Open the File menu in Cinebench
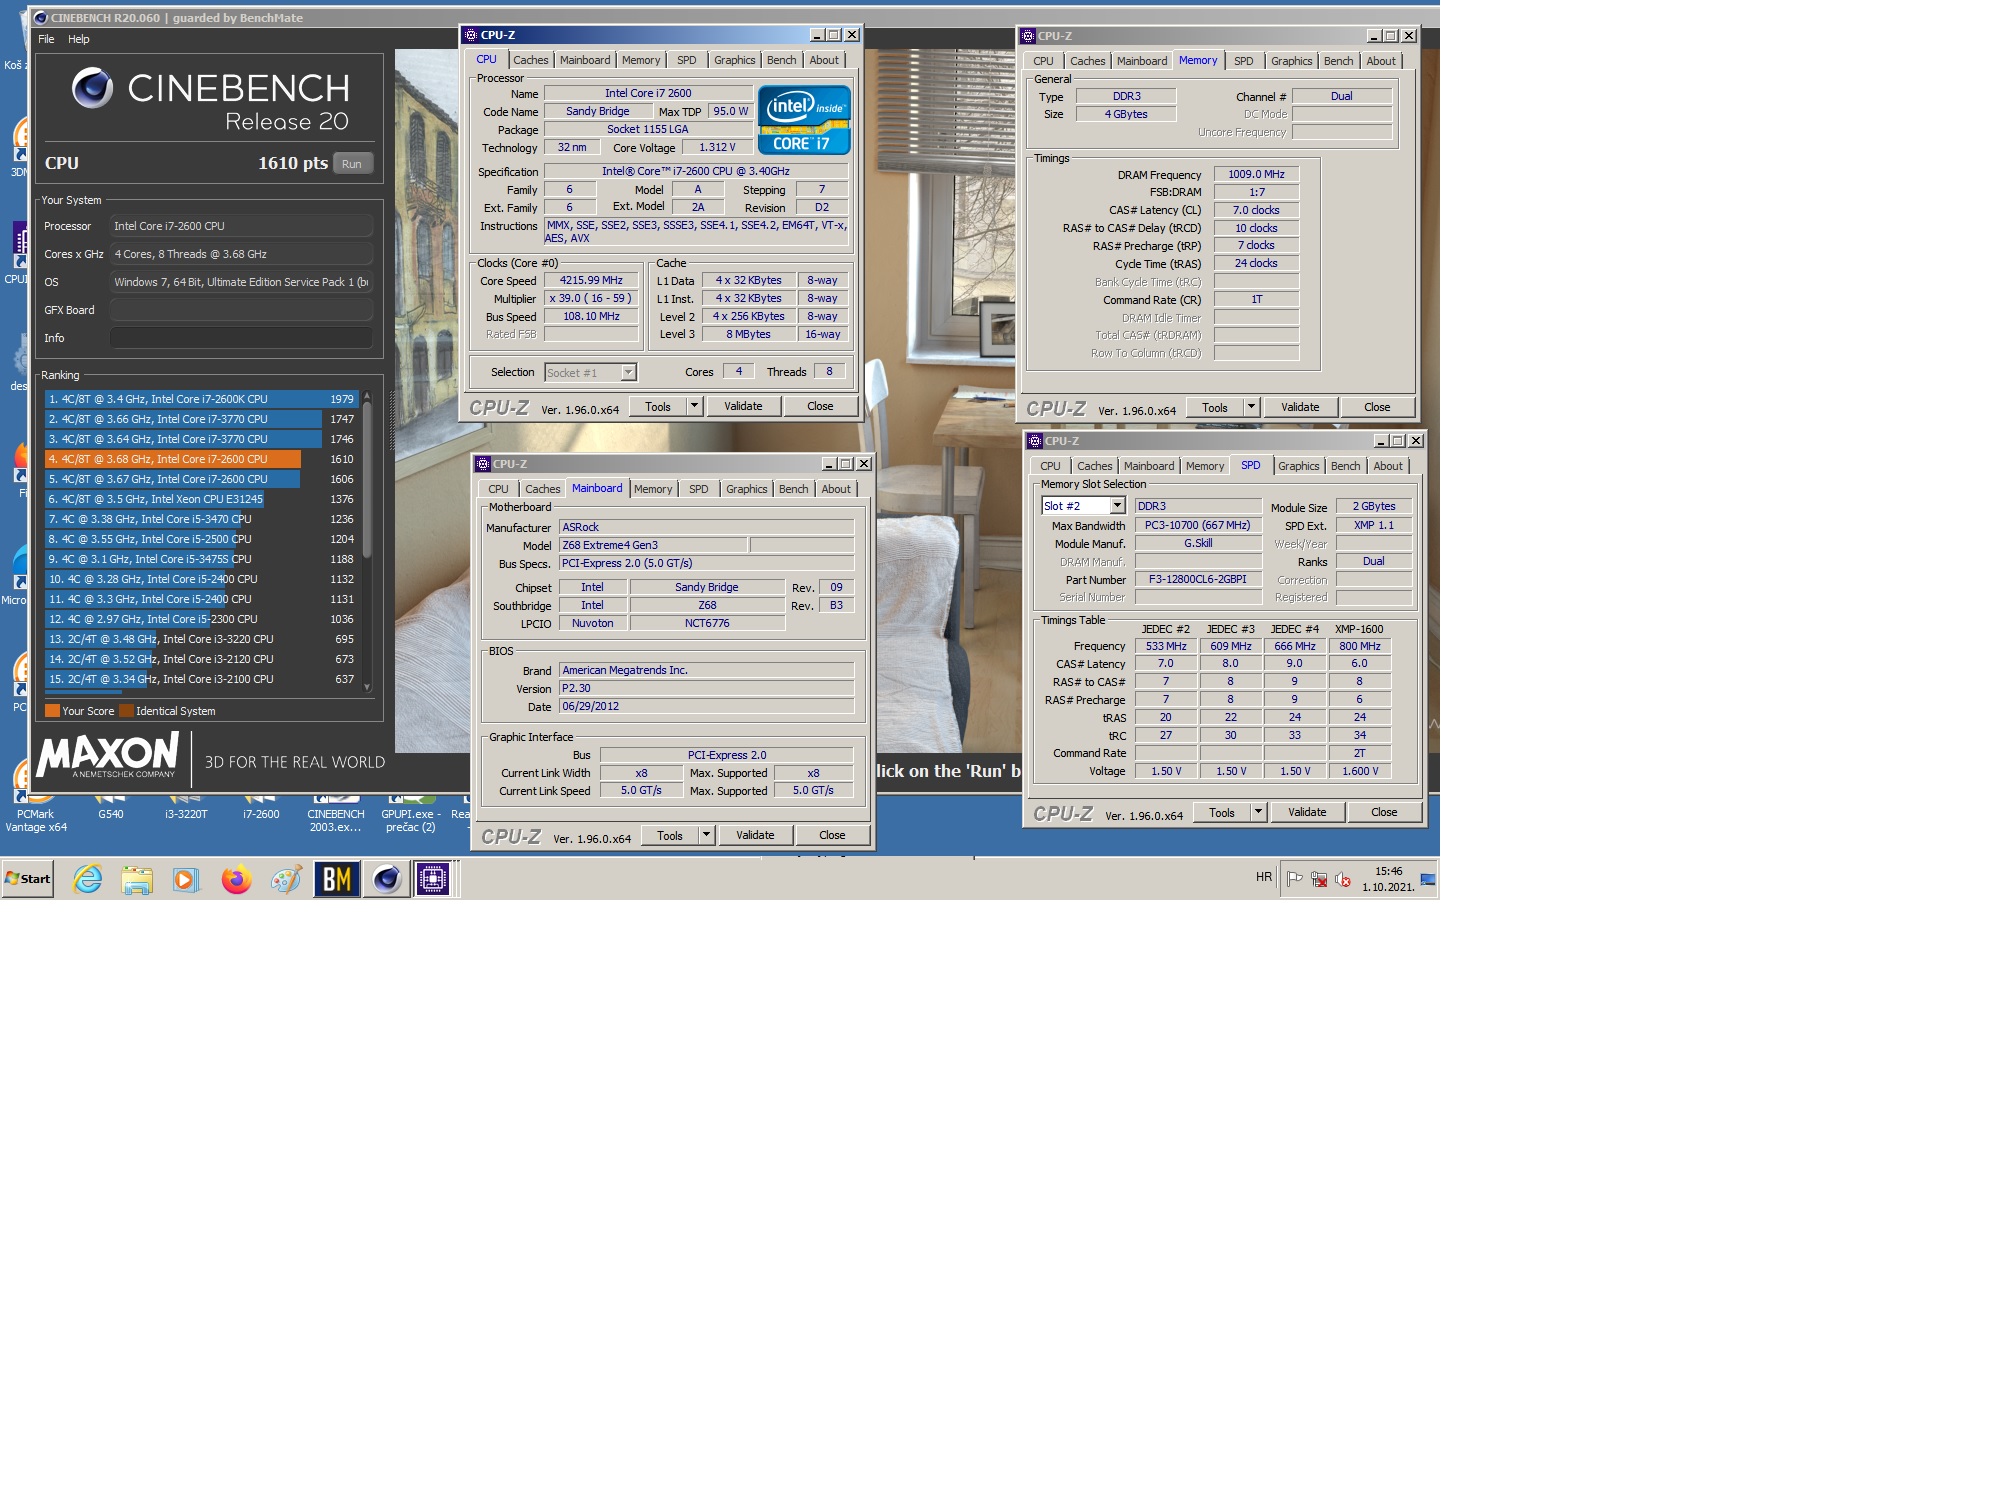The height and width of the screenshot is (1500, 2000). [x=46, y=39]
